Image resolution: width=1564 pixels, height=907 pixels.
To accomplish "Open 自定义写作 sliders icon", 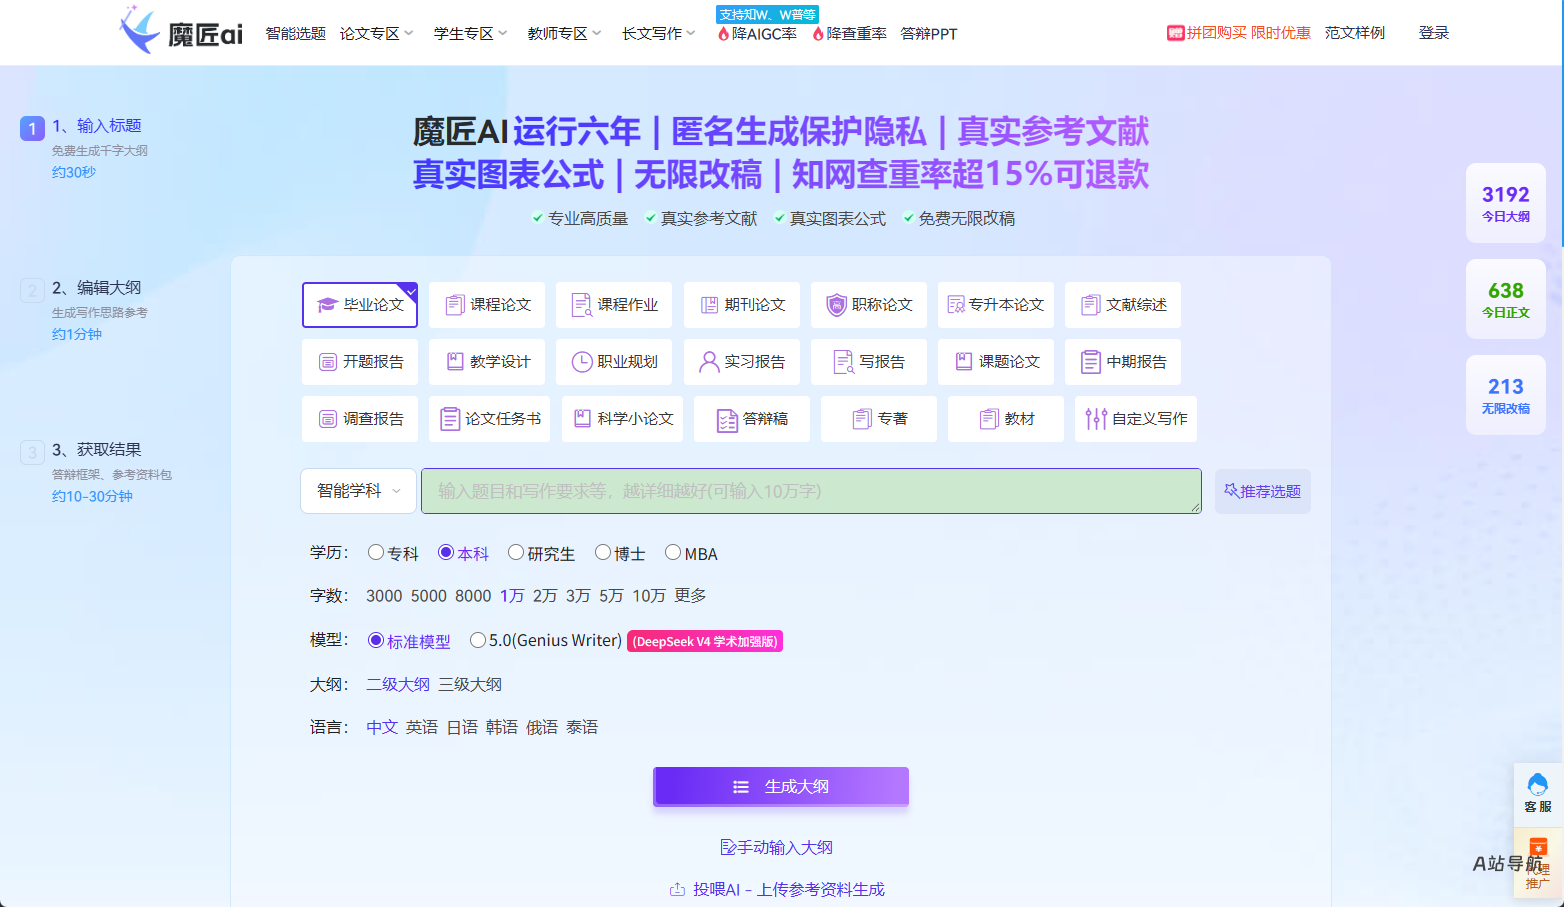I will [x=1096, y=419].
